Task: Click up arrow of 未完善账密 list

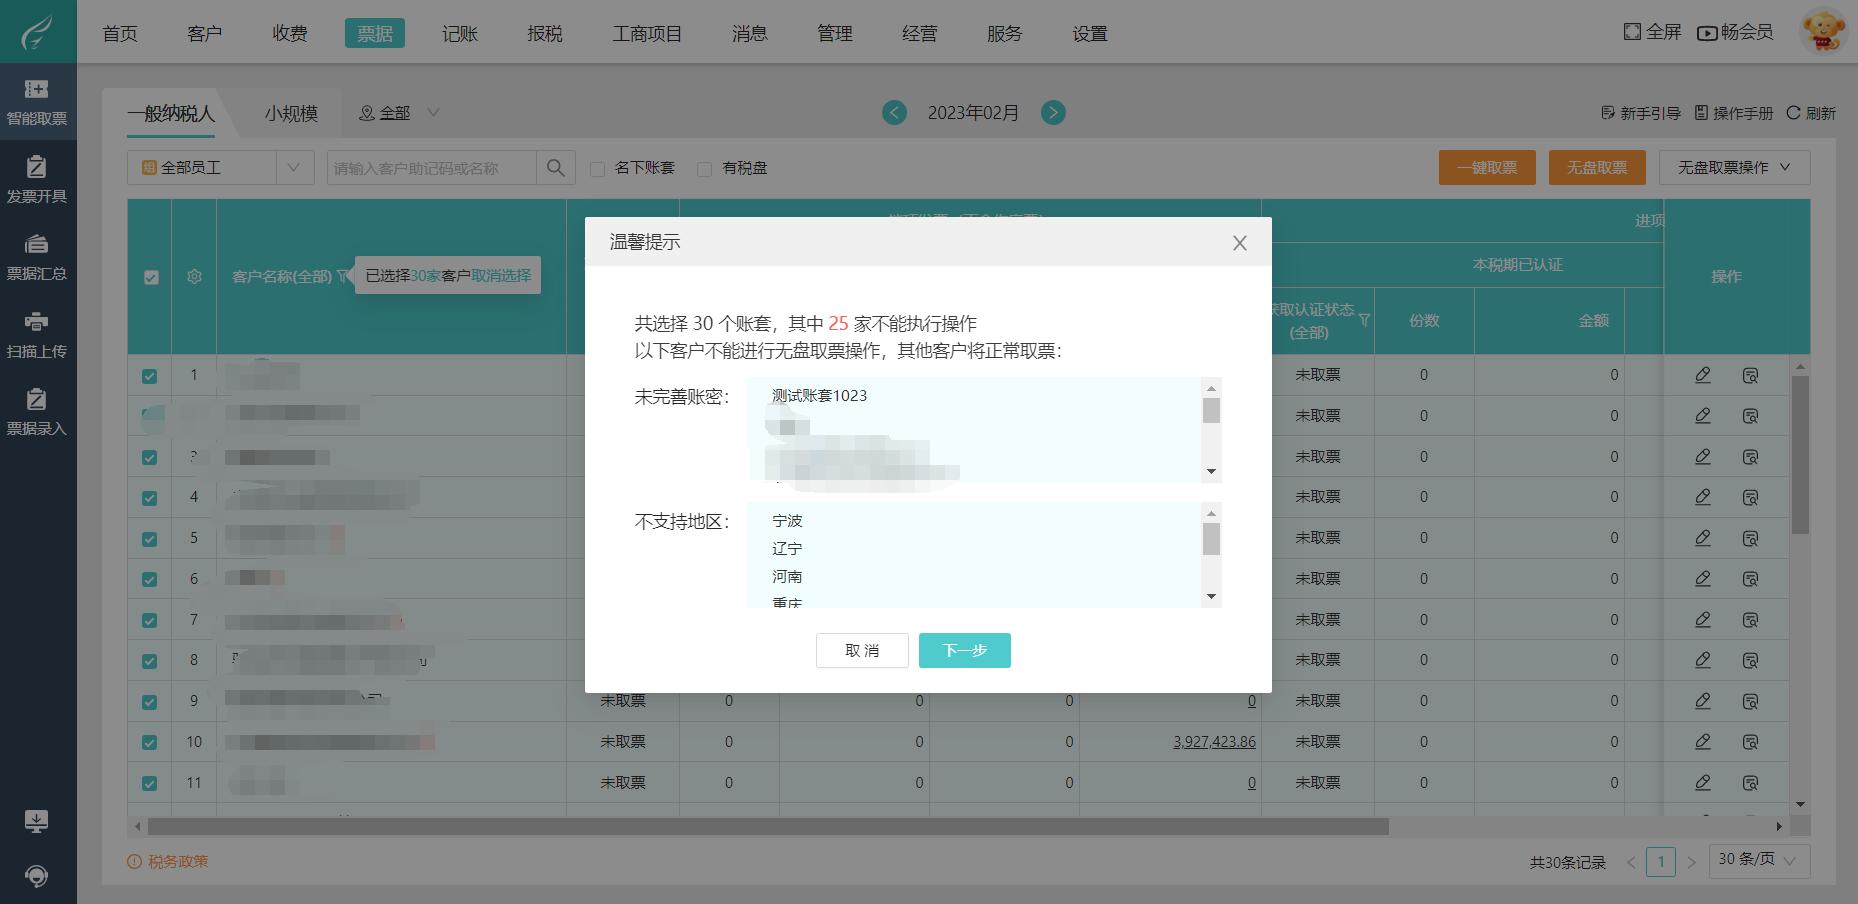Action: (x=1211, y=388)
